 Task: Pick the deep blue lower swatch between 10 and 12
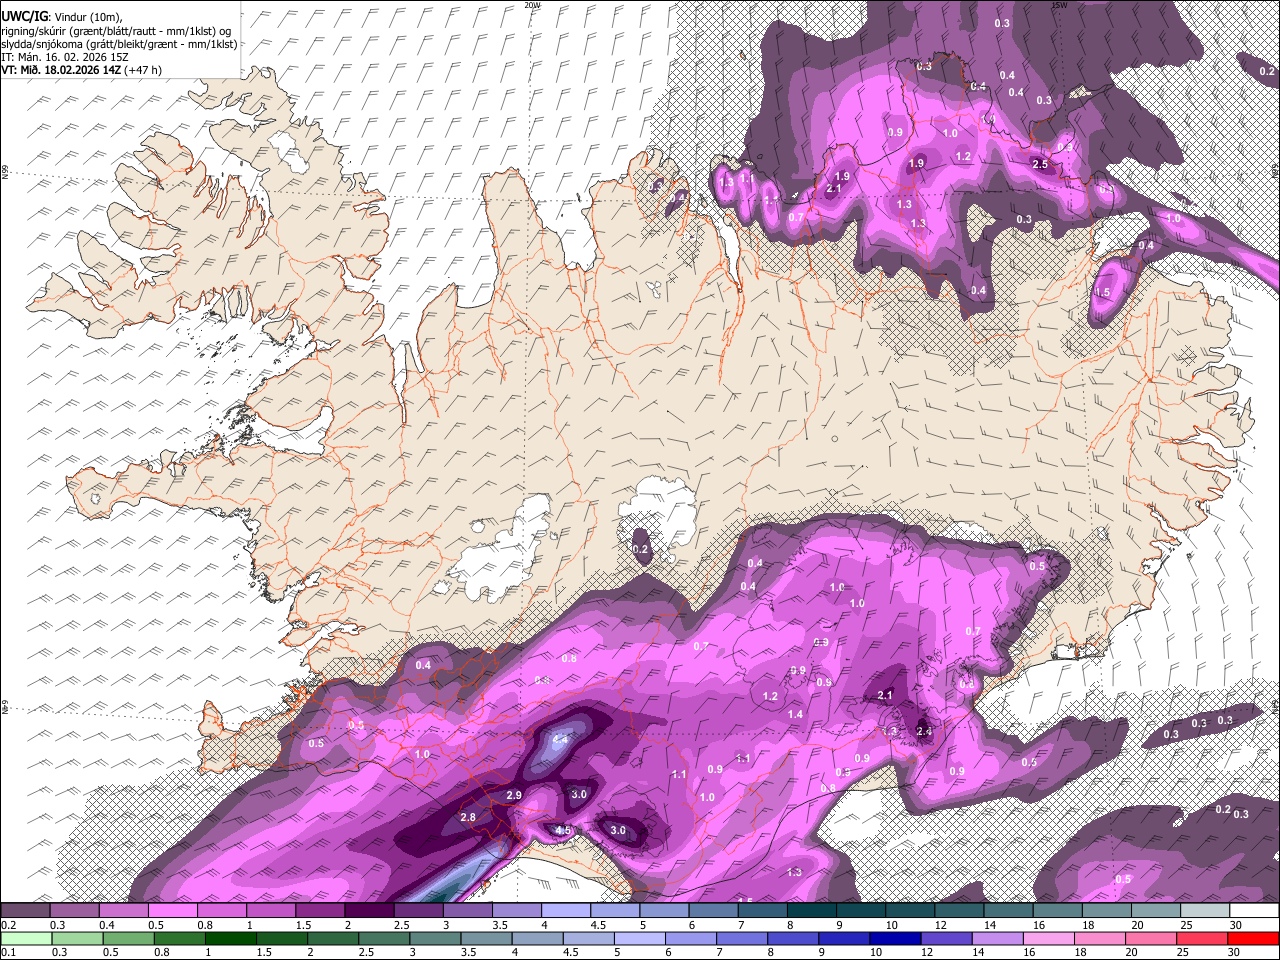click(x=896, y=938)
